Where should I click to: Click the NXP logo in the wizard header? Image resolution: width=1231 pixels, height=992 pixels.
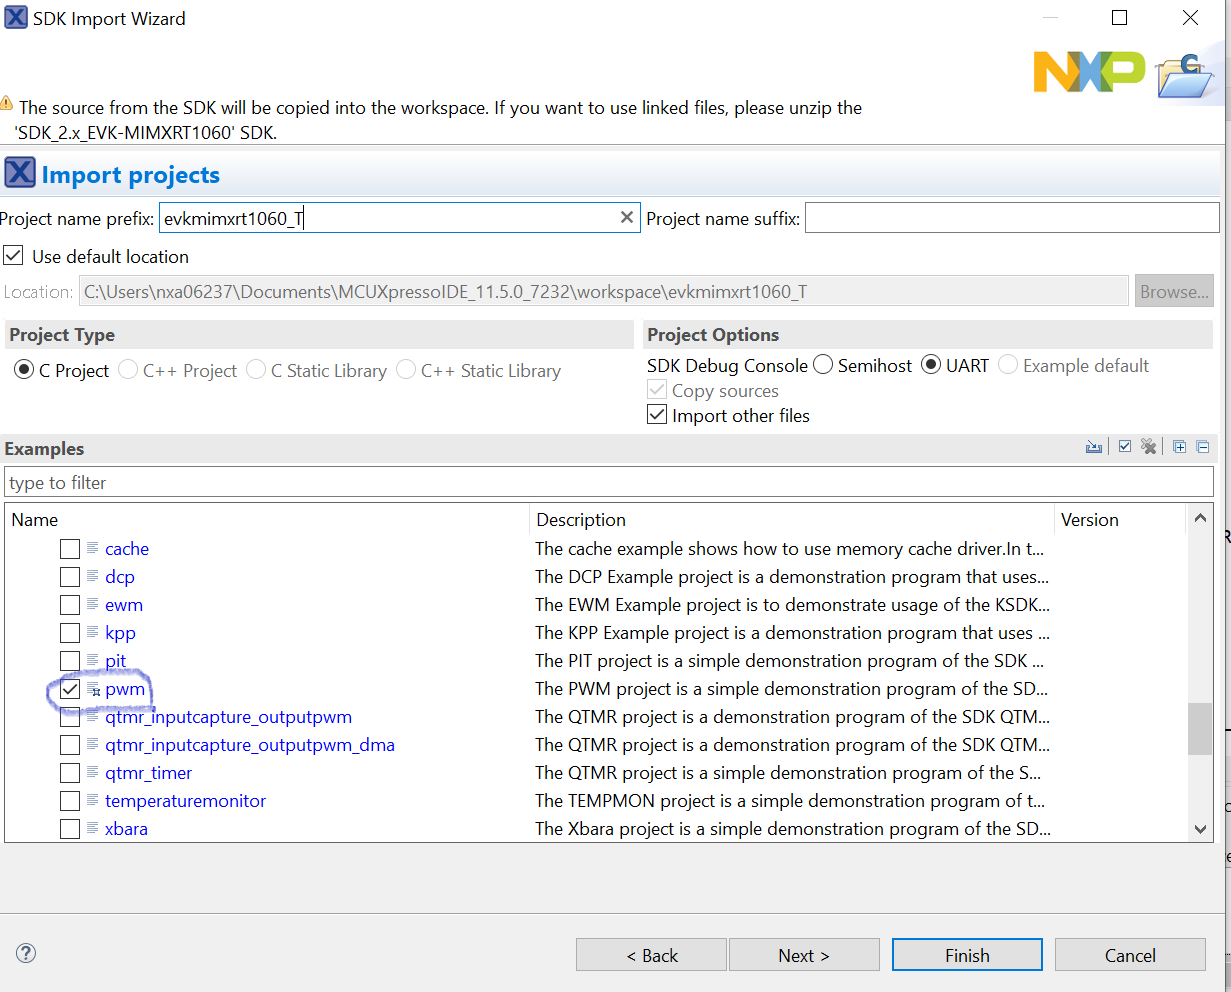[1089, 72]
